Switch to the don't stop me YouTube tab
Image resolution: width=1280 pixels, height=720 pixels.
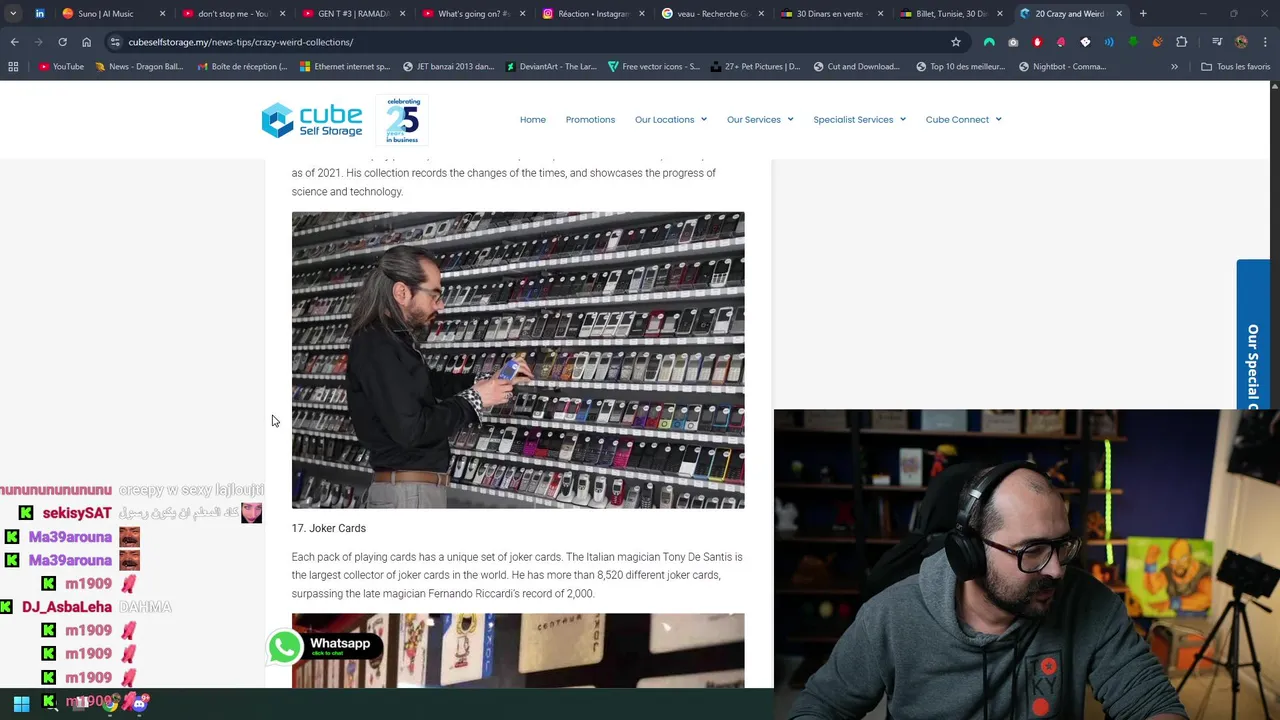coord(232,14)
